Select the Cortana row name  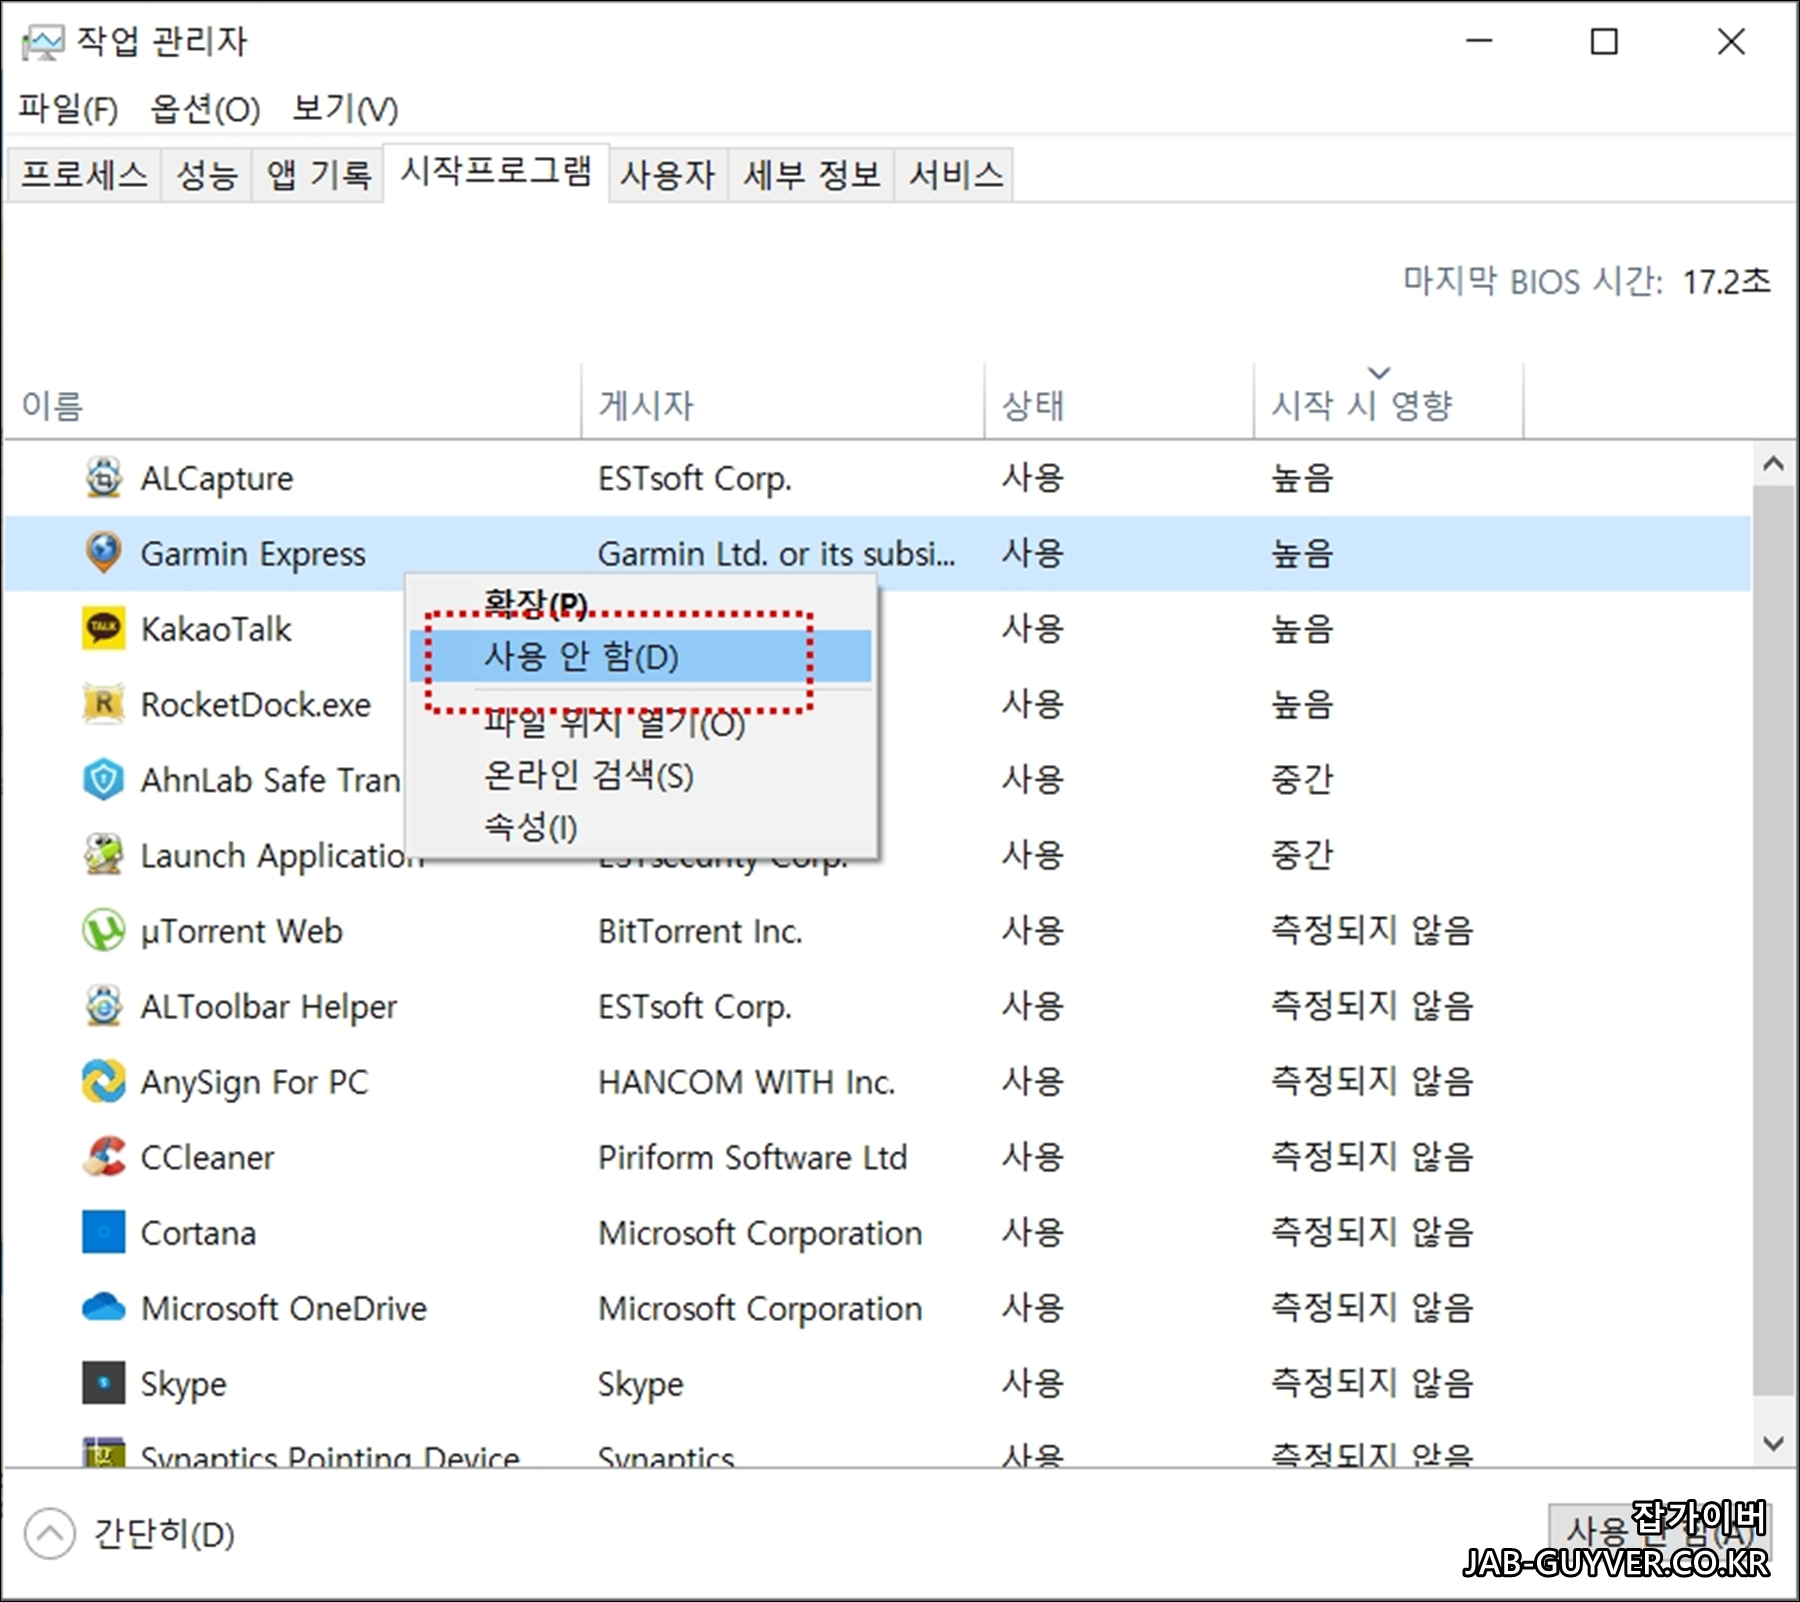[198, 1232]
